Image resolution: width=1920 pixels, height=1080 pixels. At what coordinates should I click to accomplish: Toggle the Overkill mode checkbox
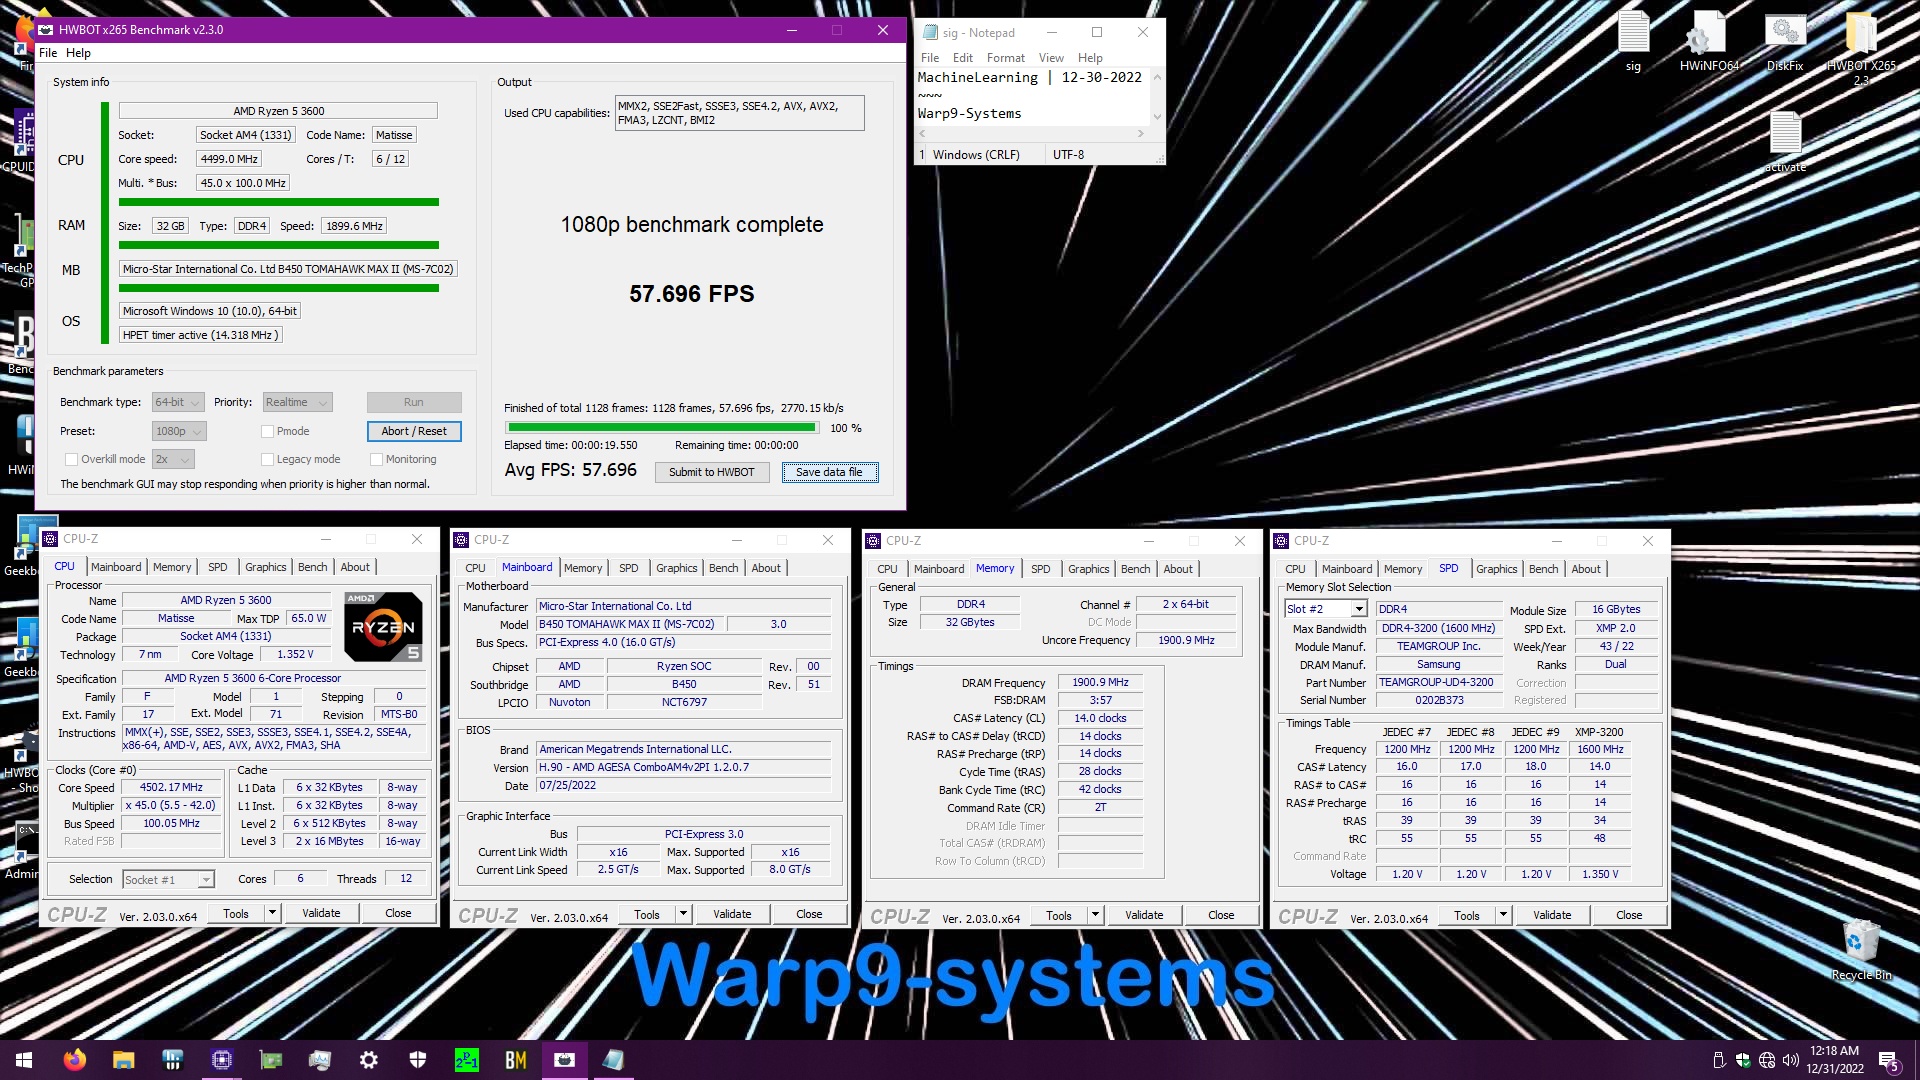click(71, 459)
